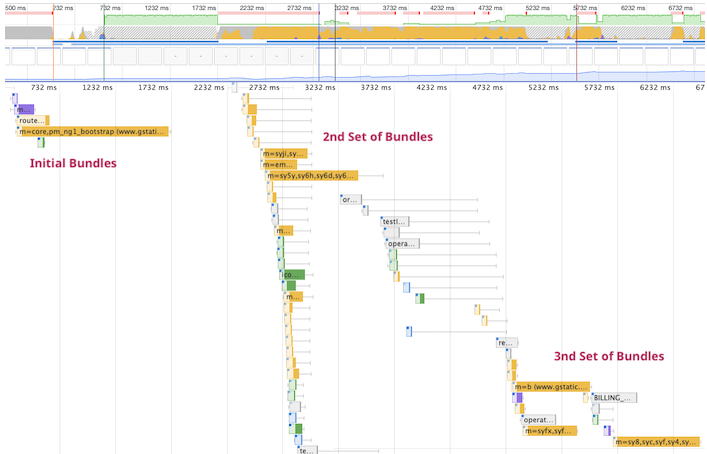Select the m=syfx,syf... bundle bar

coord(549,431)
